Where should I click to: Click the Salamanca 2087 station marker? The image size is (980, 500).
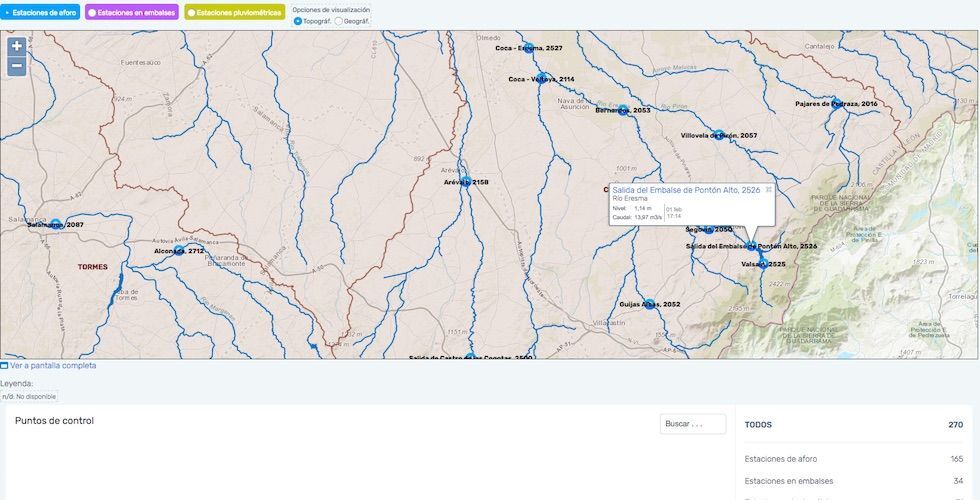[56, 225]
